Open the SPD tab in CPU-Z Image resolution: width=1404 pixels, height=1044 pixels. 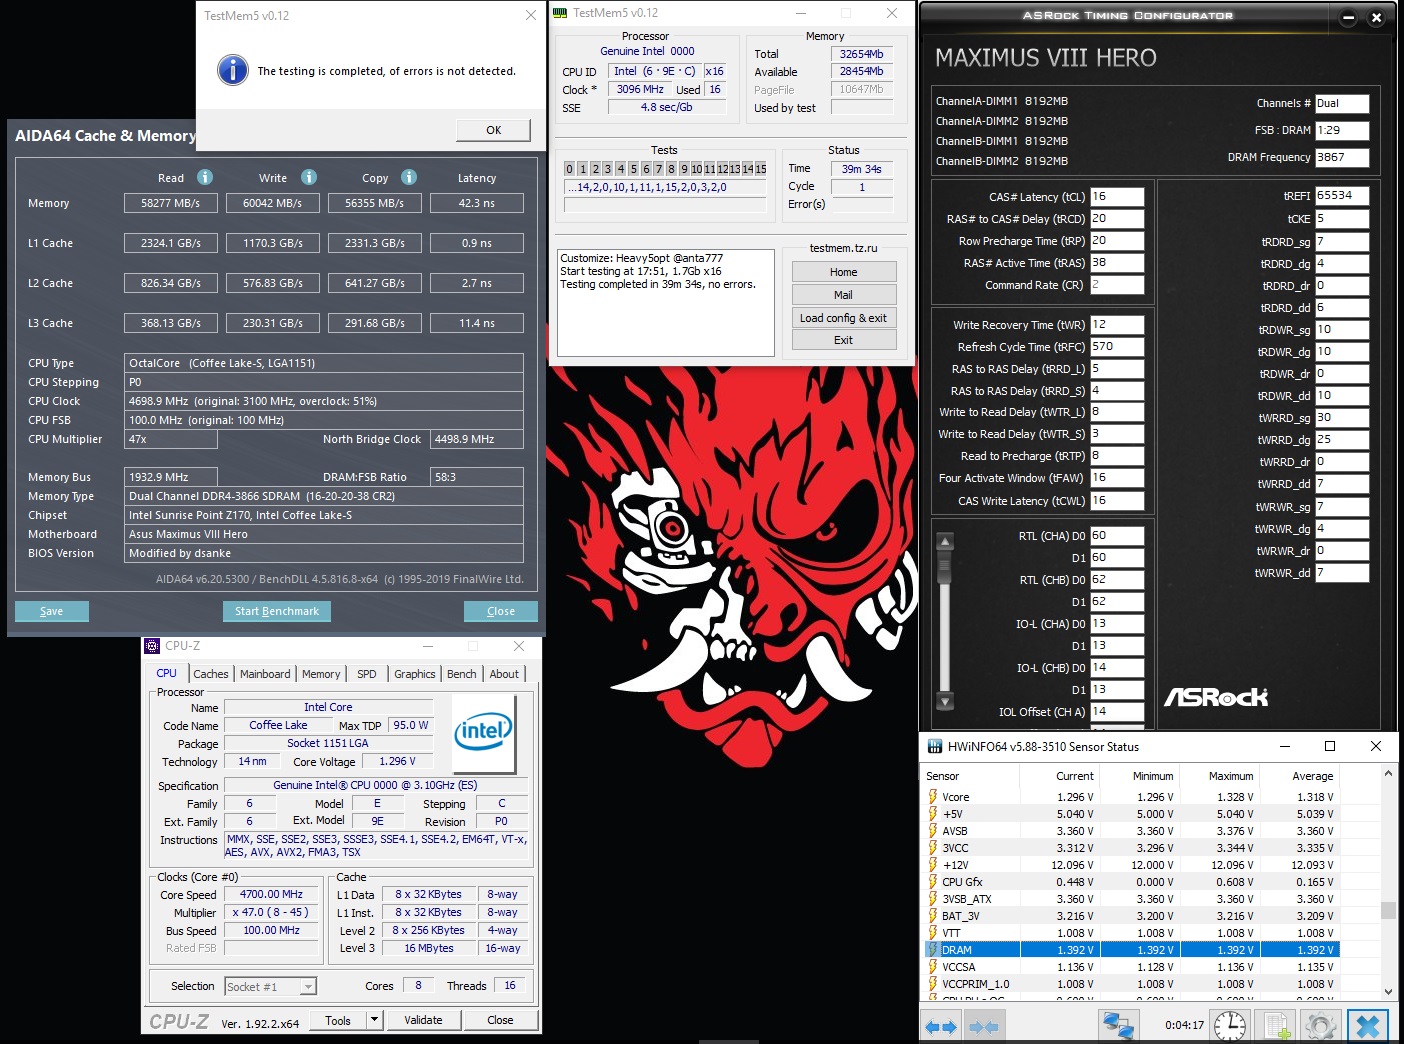(367, 674)
